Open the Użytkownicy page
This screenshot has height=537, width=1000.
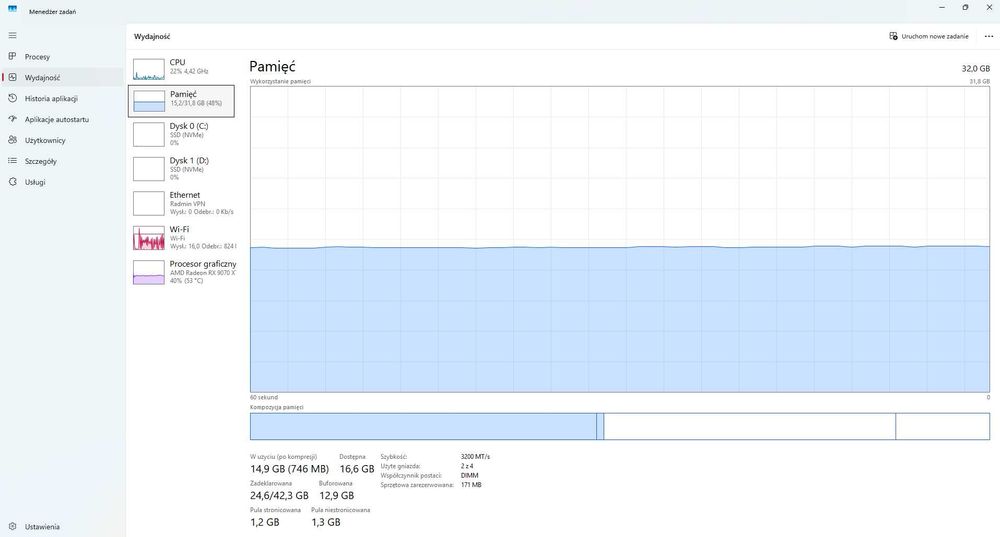[62, 140]
